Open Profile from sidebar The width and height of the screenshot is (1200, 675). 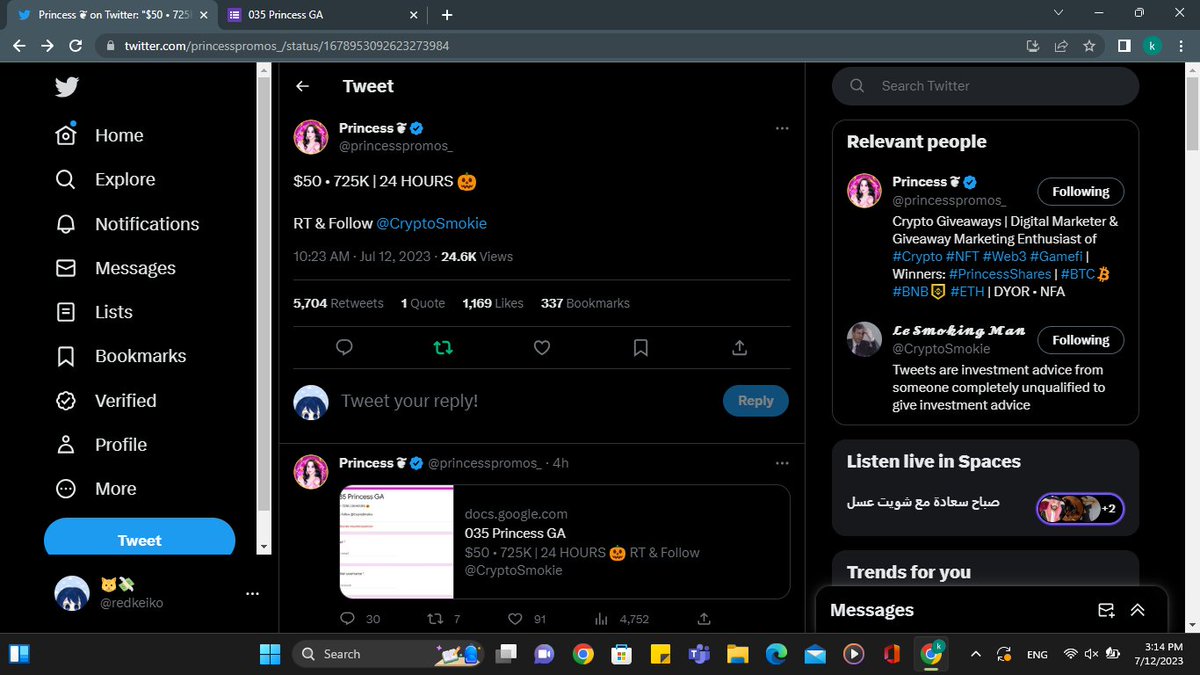[101, 444]
